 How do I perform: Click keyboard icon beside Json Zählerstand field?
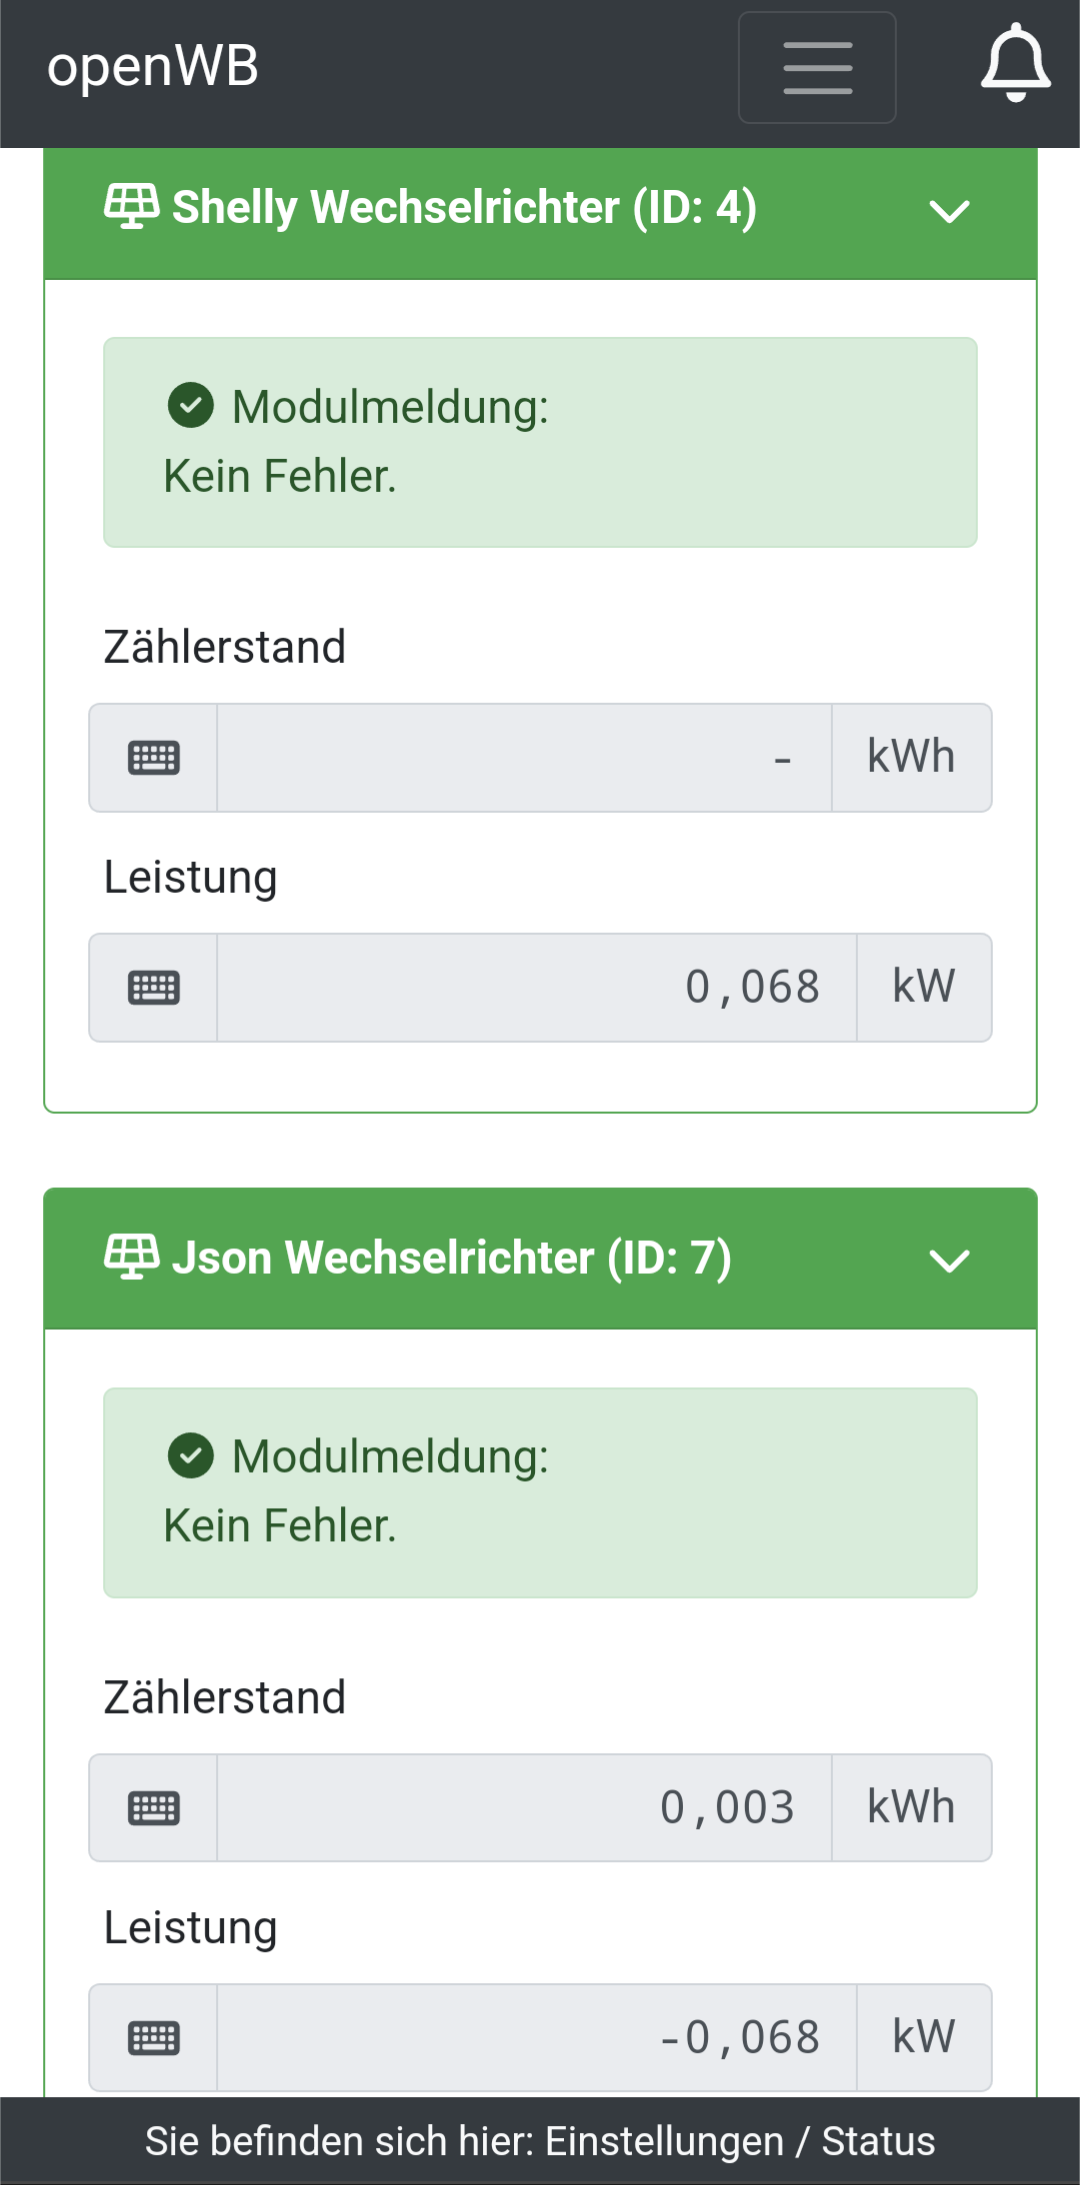point(154,1808)
